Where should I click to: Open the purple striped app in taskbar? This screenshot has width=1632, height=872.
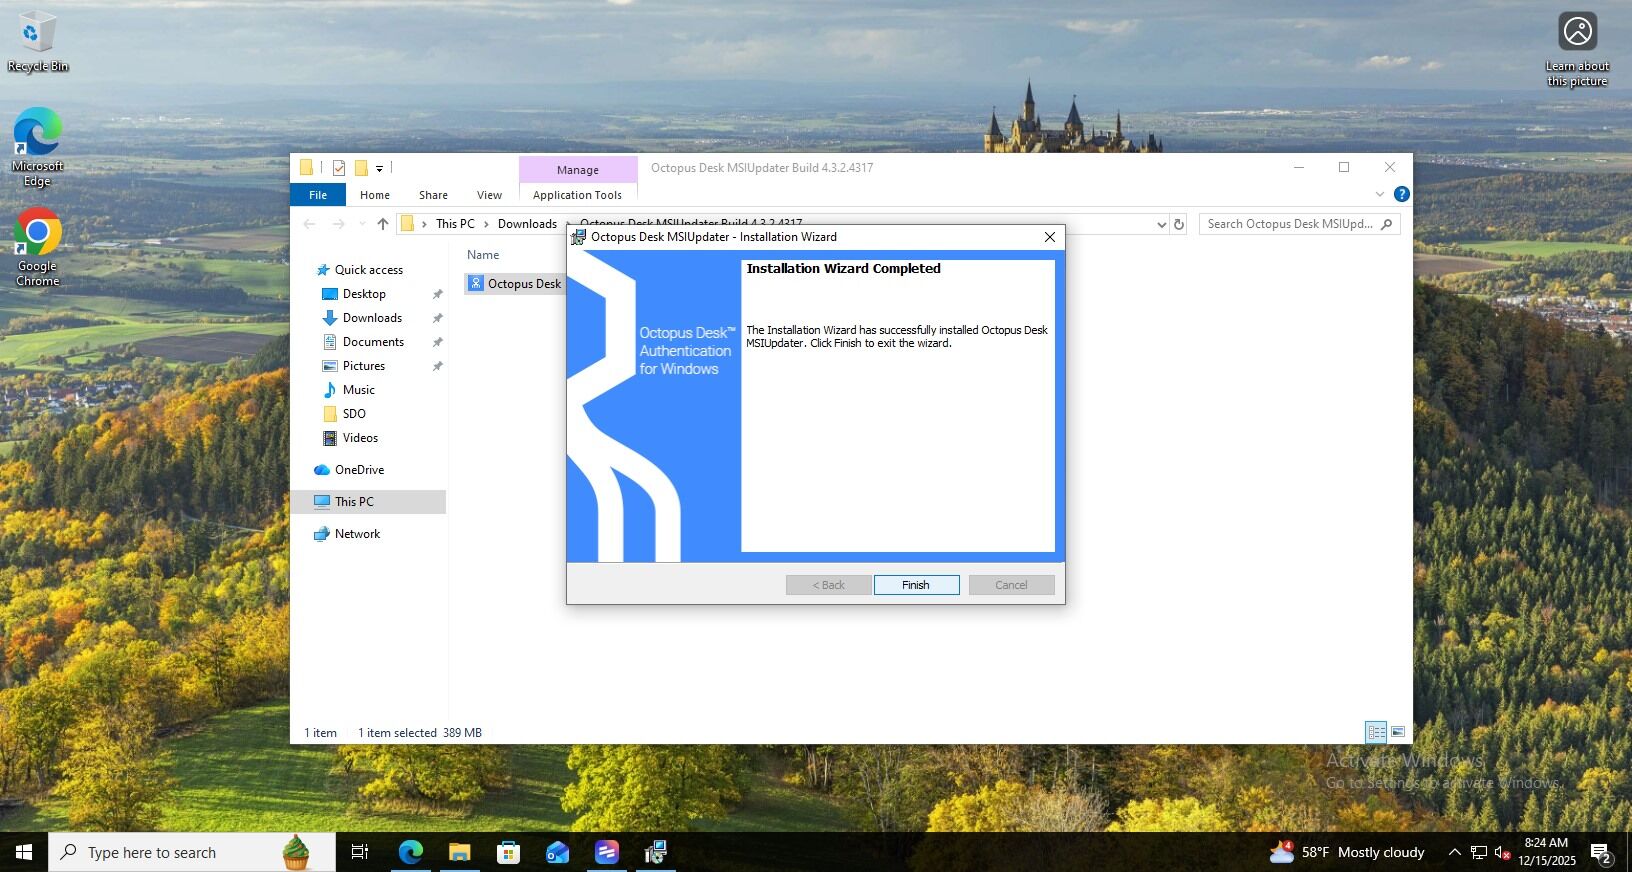[606, 852]
